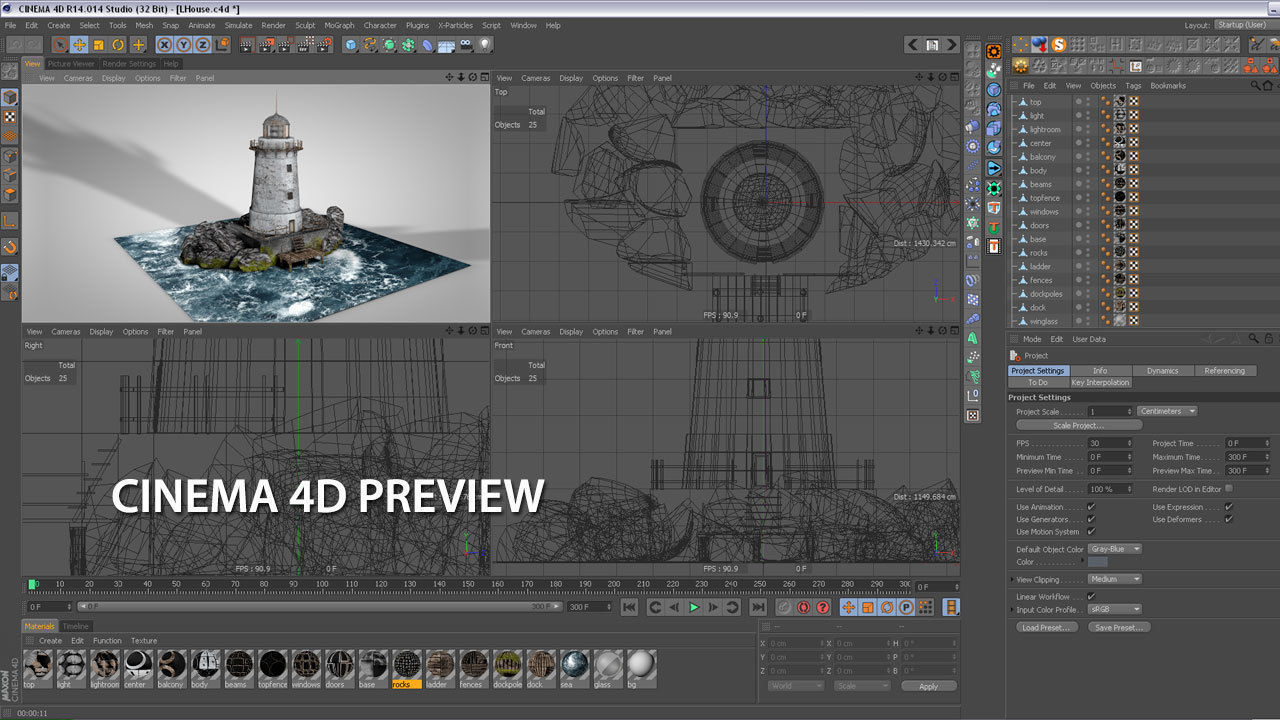Screen dimensions: 1280x720
Task: Click the orange S plugin icon
Action: pos(1058,45)
